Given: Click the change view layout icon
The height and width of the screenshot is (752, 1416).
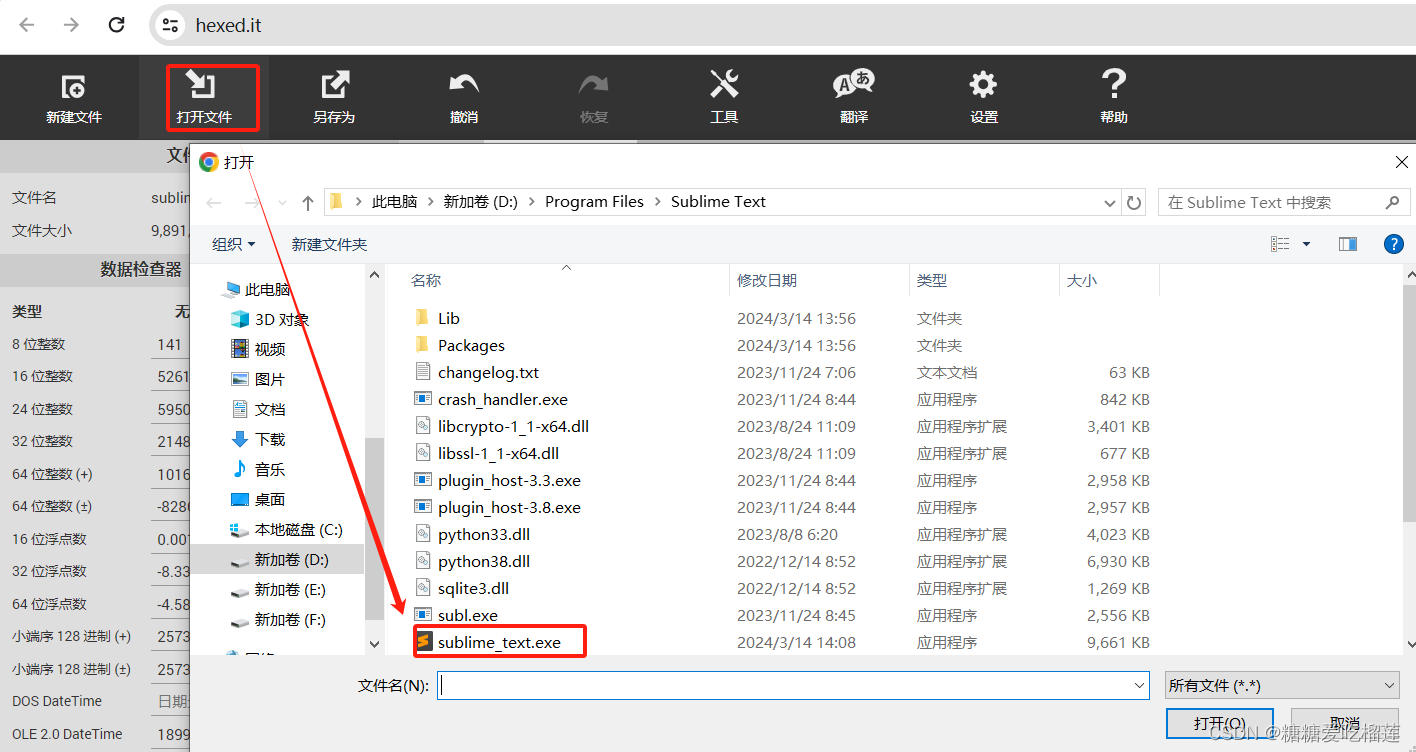Looking at the screenshot, I should (x=1280, y=244).
